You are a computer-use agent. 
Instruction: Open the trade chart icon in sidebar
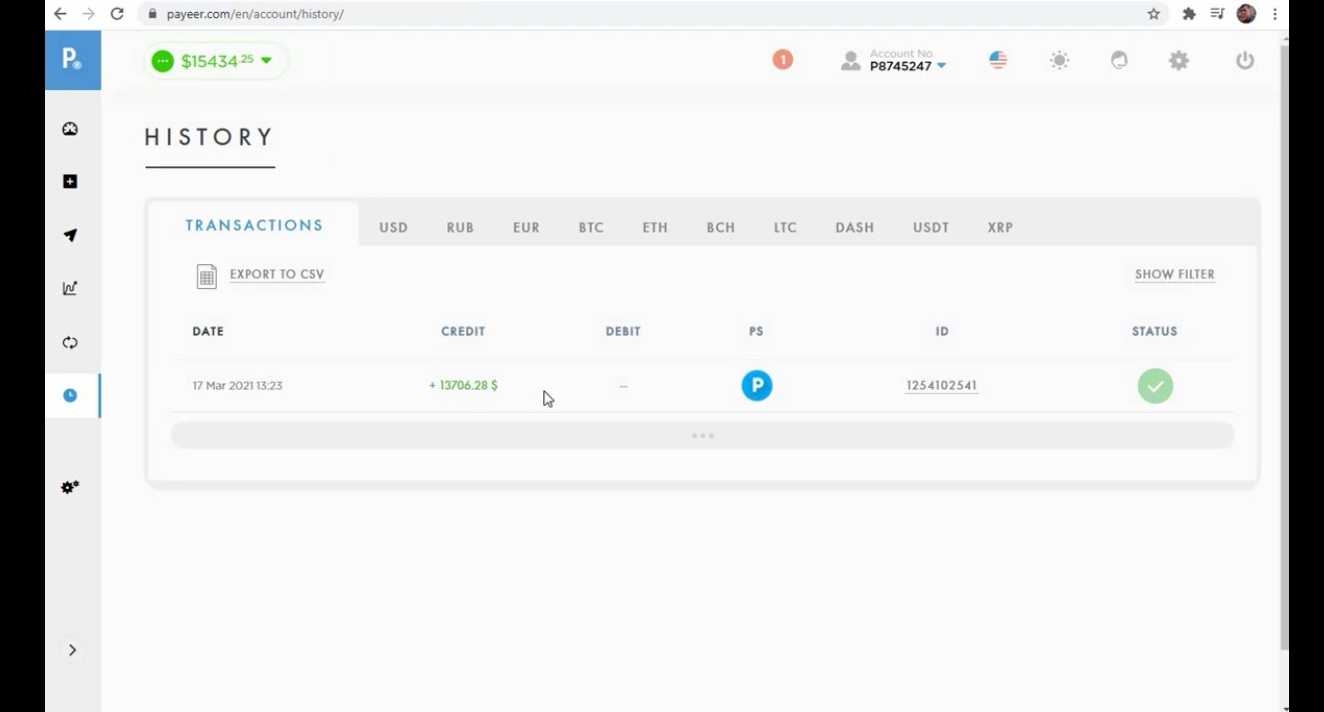[70, 289]
